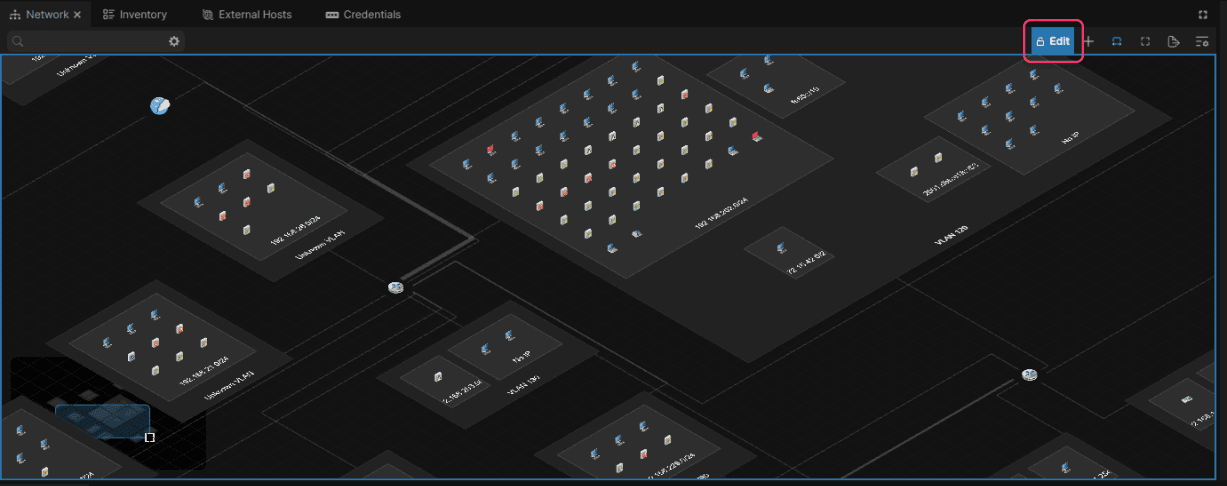This screenshot has height=486, width=1227.
Task: Click the map search input field
Action: tap(95, 41)
